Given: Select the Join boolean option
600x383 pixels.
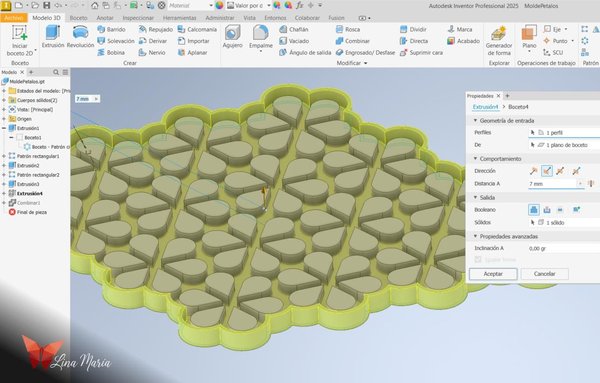Looking at the screenshot, I should coord(534,210).
